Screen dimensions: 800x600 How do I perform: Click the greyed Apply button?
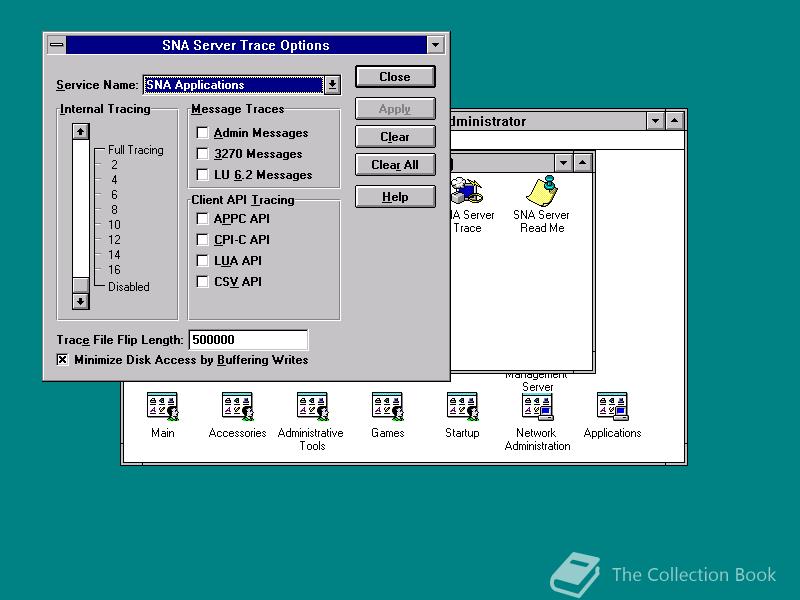tap(395, 109)
